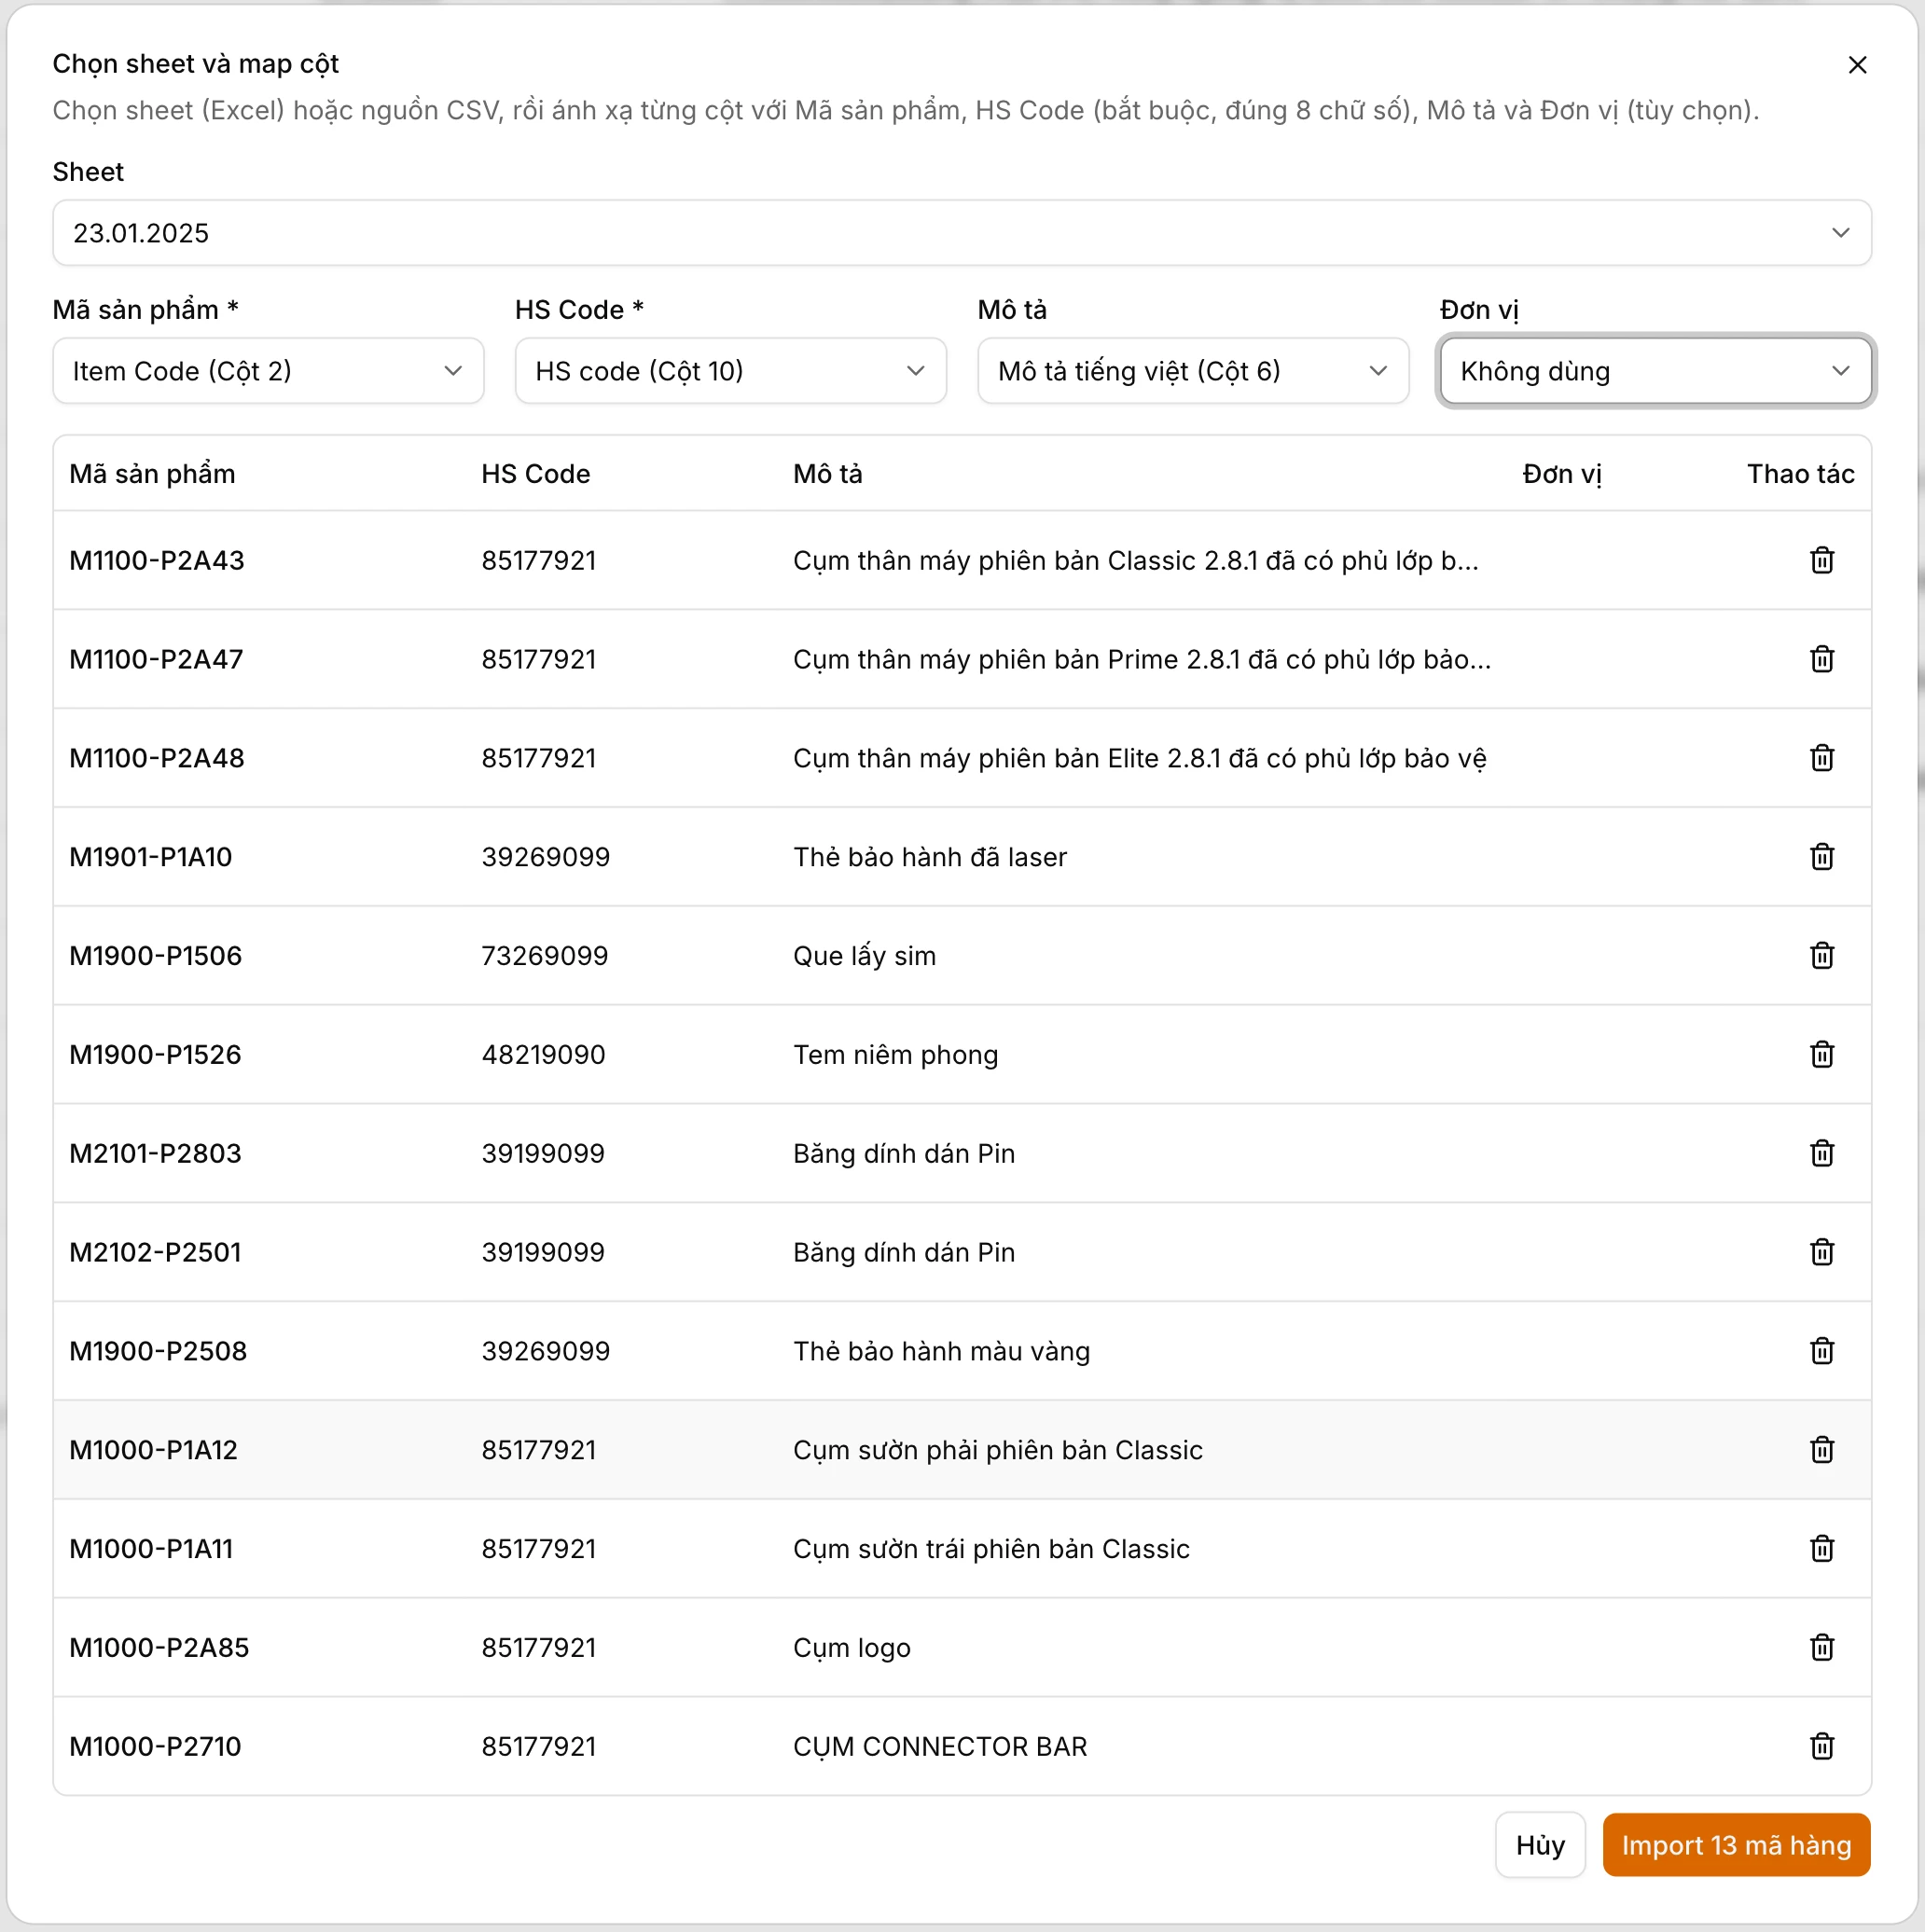Remove the M1900-P1526 row via trash icon
The width and height of the screenshot is (1925, 1932).
pos(1821,1055)
